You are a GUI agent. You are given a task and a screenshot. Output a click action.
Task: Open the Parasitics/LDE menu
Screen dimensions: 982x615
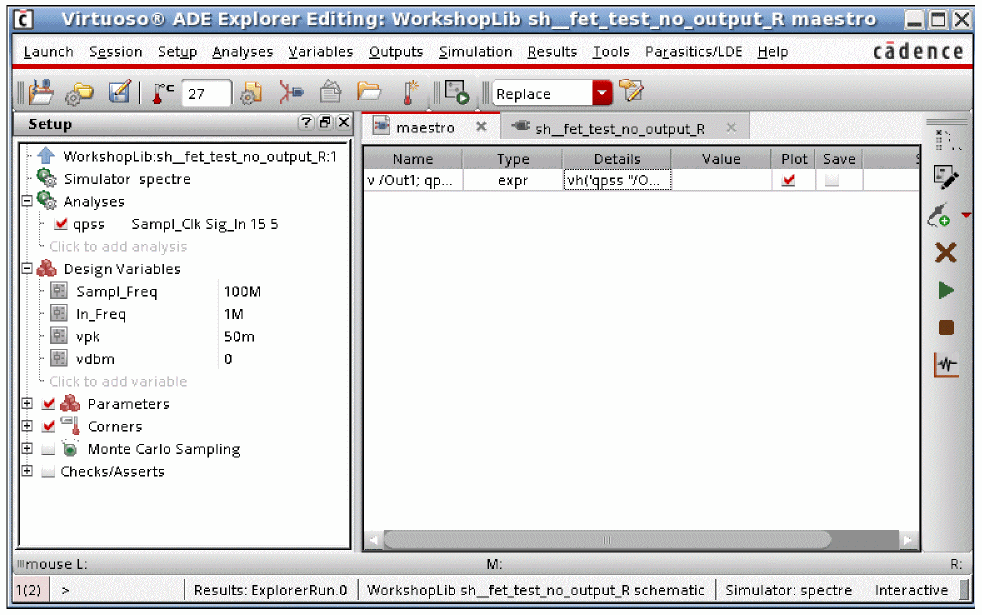(693, 52)
